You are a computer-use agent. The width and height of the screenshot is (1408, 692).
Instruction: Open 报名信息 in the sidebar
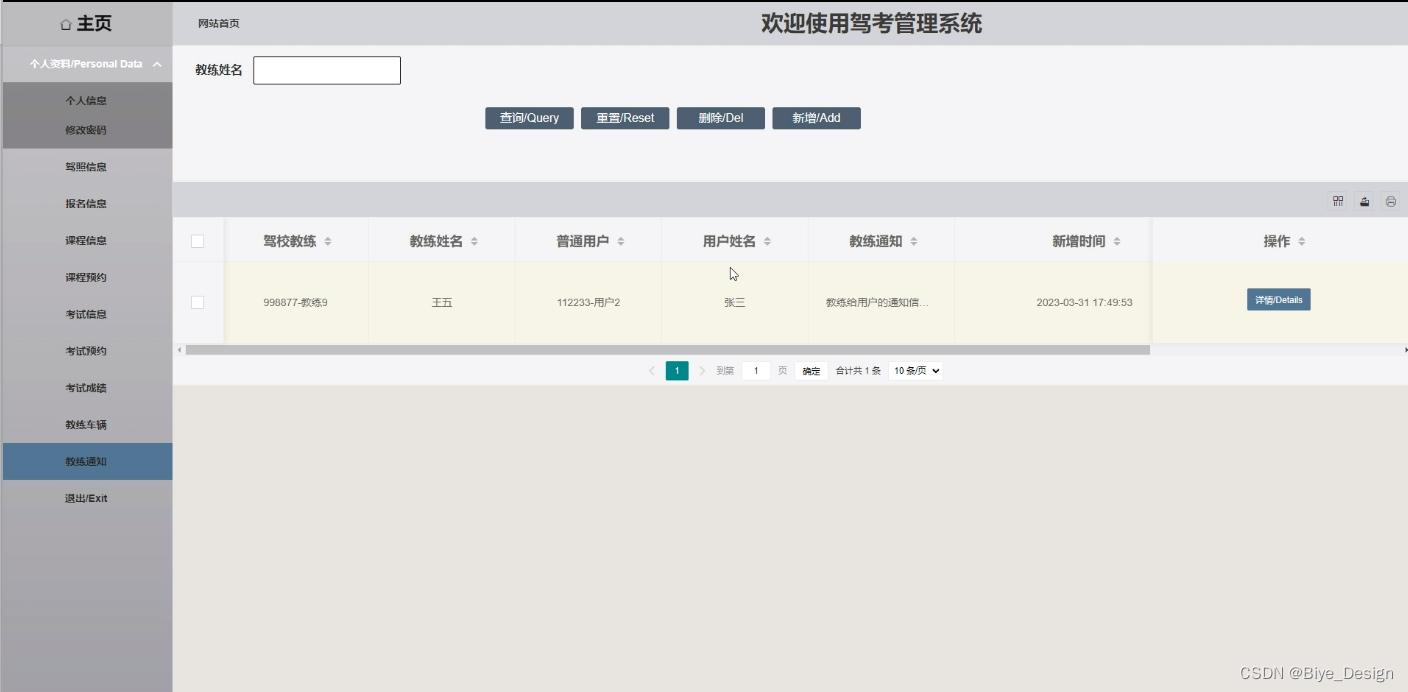pos(86,204)
